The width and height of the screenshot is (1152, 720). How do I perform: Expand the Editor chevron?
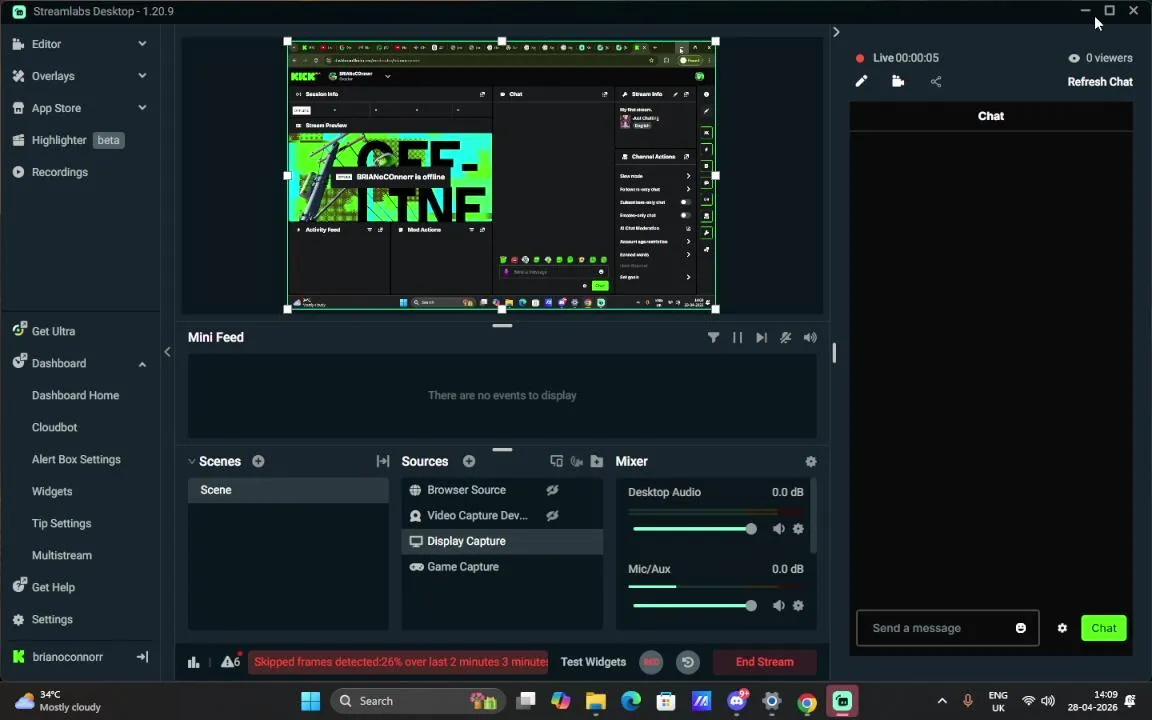(x=142, y=44)
